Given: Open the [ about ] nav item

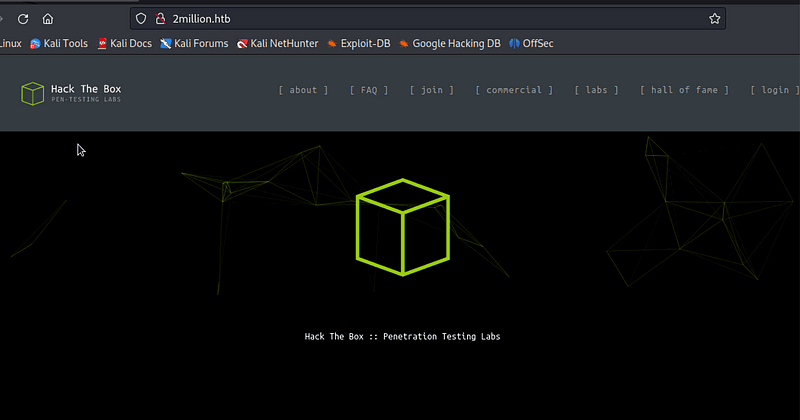Looking at the screenshot, I should click(303, 90).
